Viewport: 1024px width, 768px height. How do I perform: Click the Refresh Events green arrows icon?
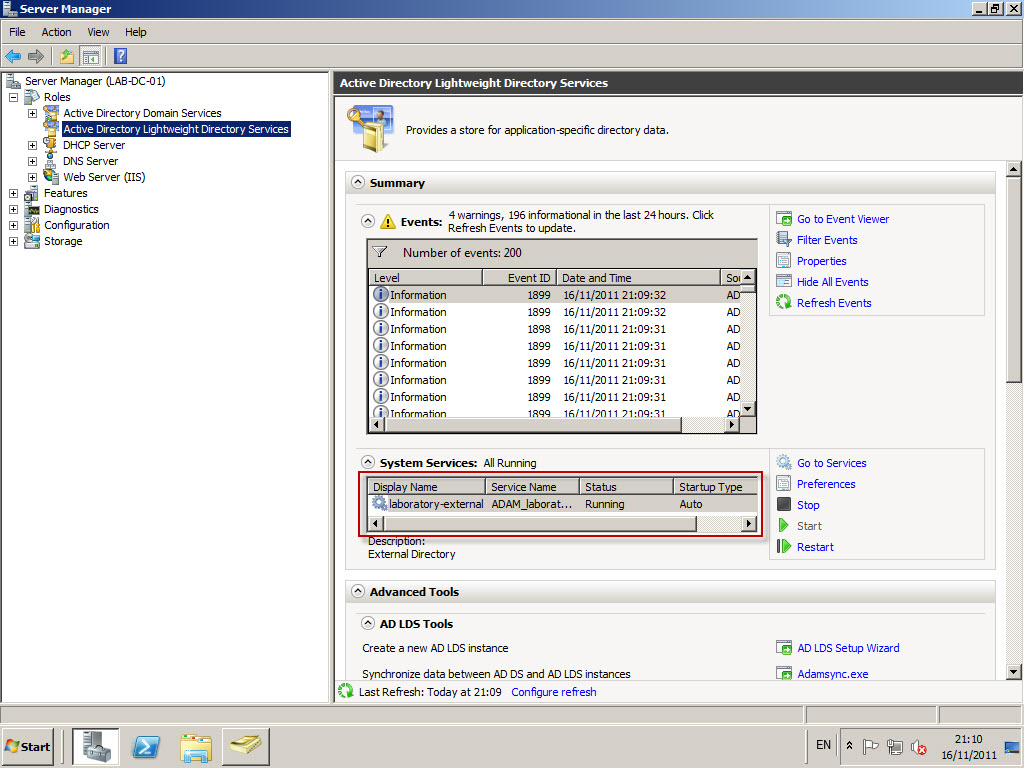click(x=784, y=302)
